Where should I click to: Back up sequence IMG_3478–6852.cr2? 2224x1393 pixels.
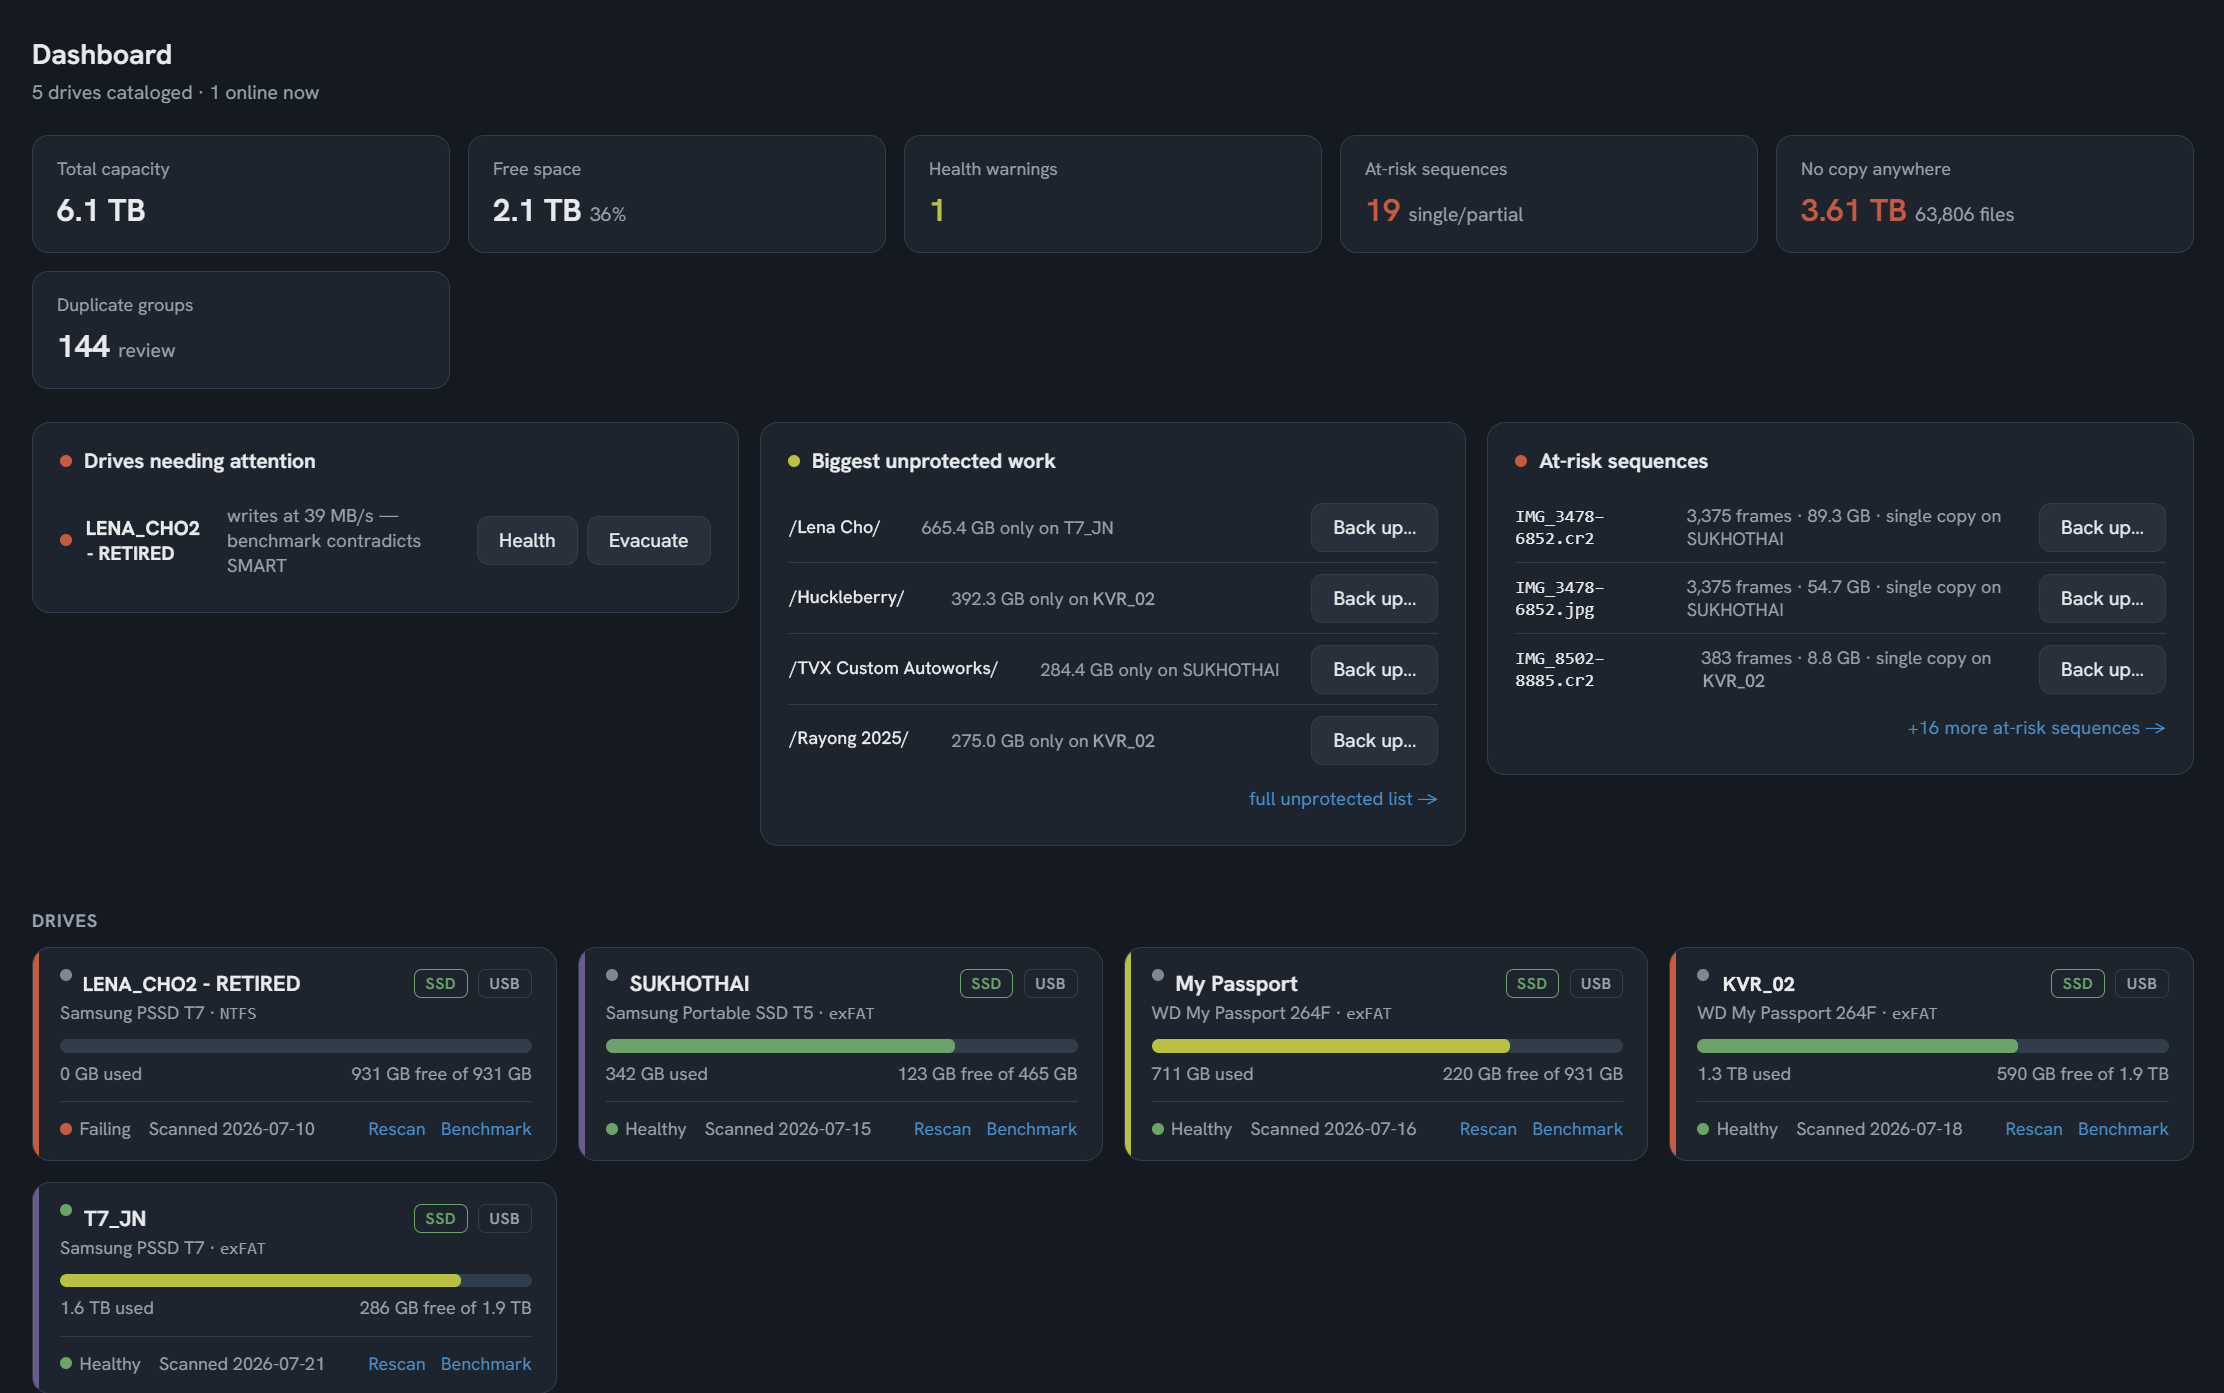[2102, 527]
